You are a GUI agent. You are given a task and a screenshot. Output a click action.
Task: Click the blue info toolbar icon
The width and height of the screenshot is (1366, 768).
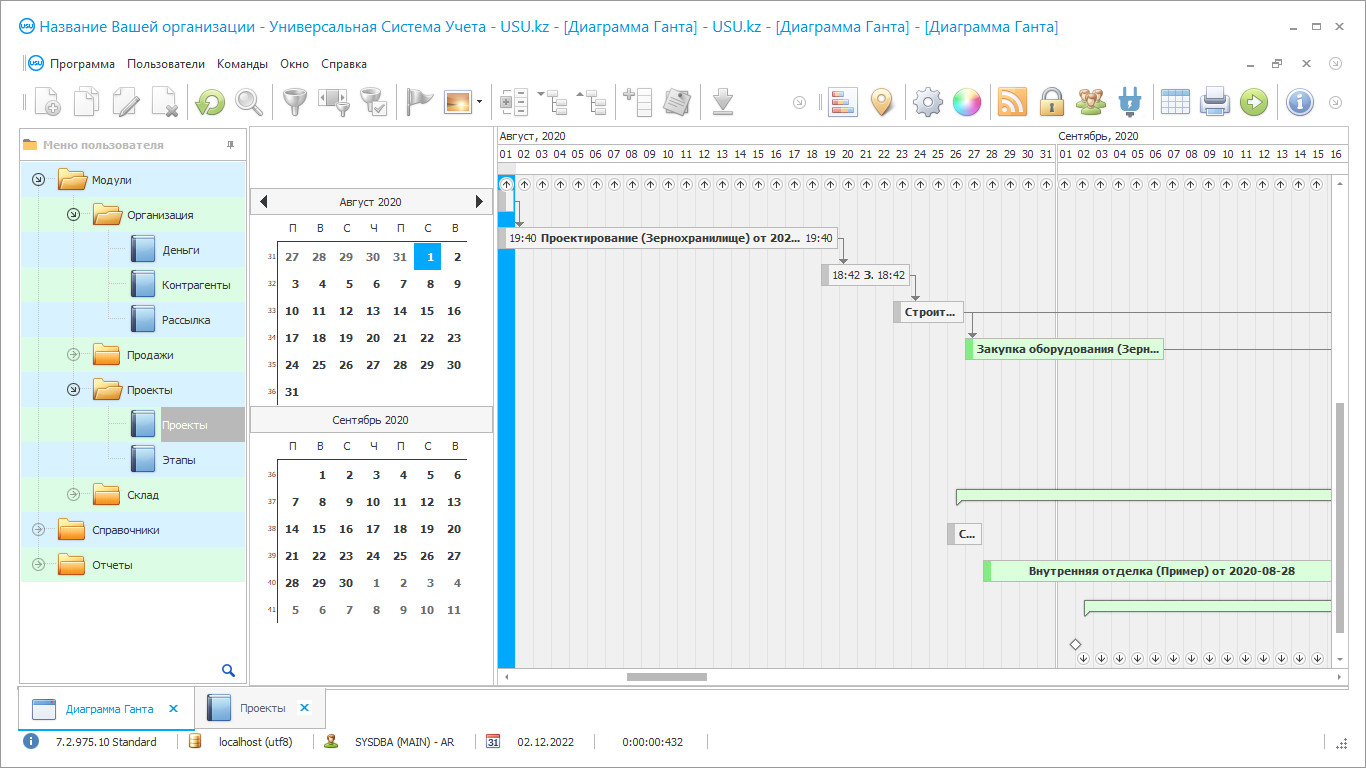[x=1299, y=101]
